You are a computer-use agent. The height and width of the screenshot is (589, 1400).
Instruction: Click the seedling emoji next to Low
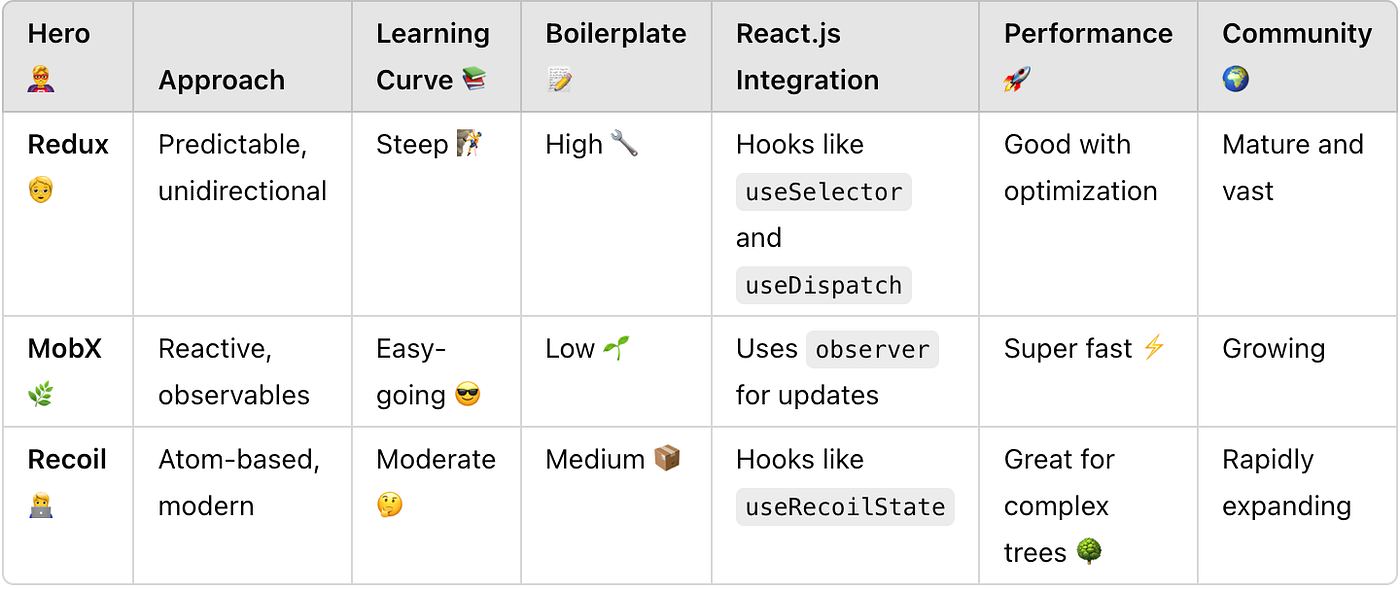pyautogui.click(x=616, y=349)
